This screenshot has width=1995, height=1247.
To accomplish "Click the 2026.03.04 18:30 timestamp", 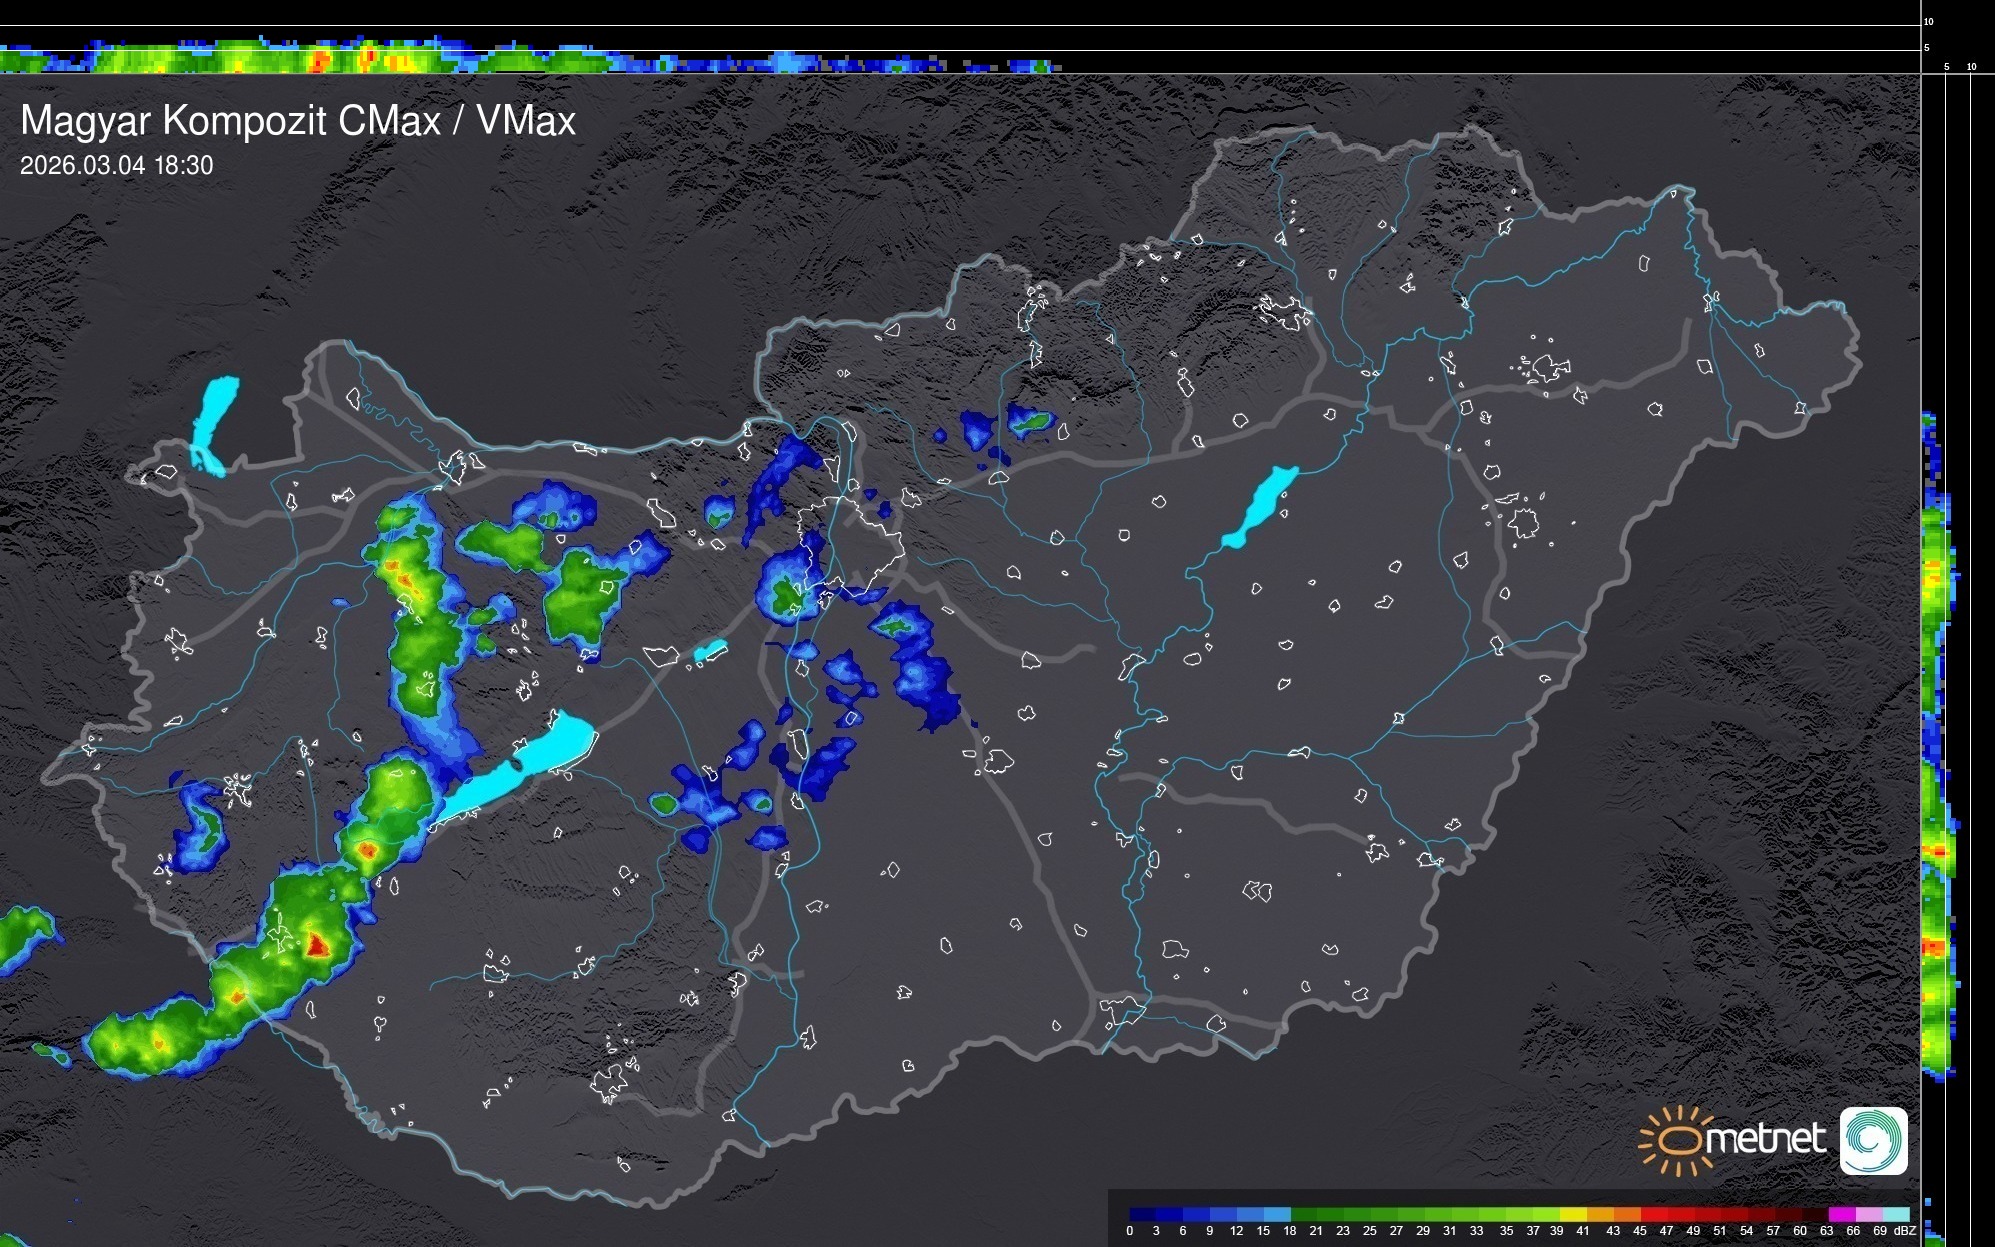I will pos(116,166).
